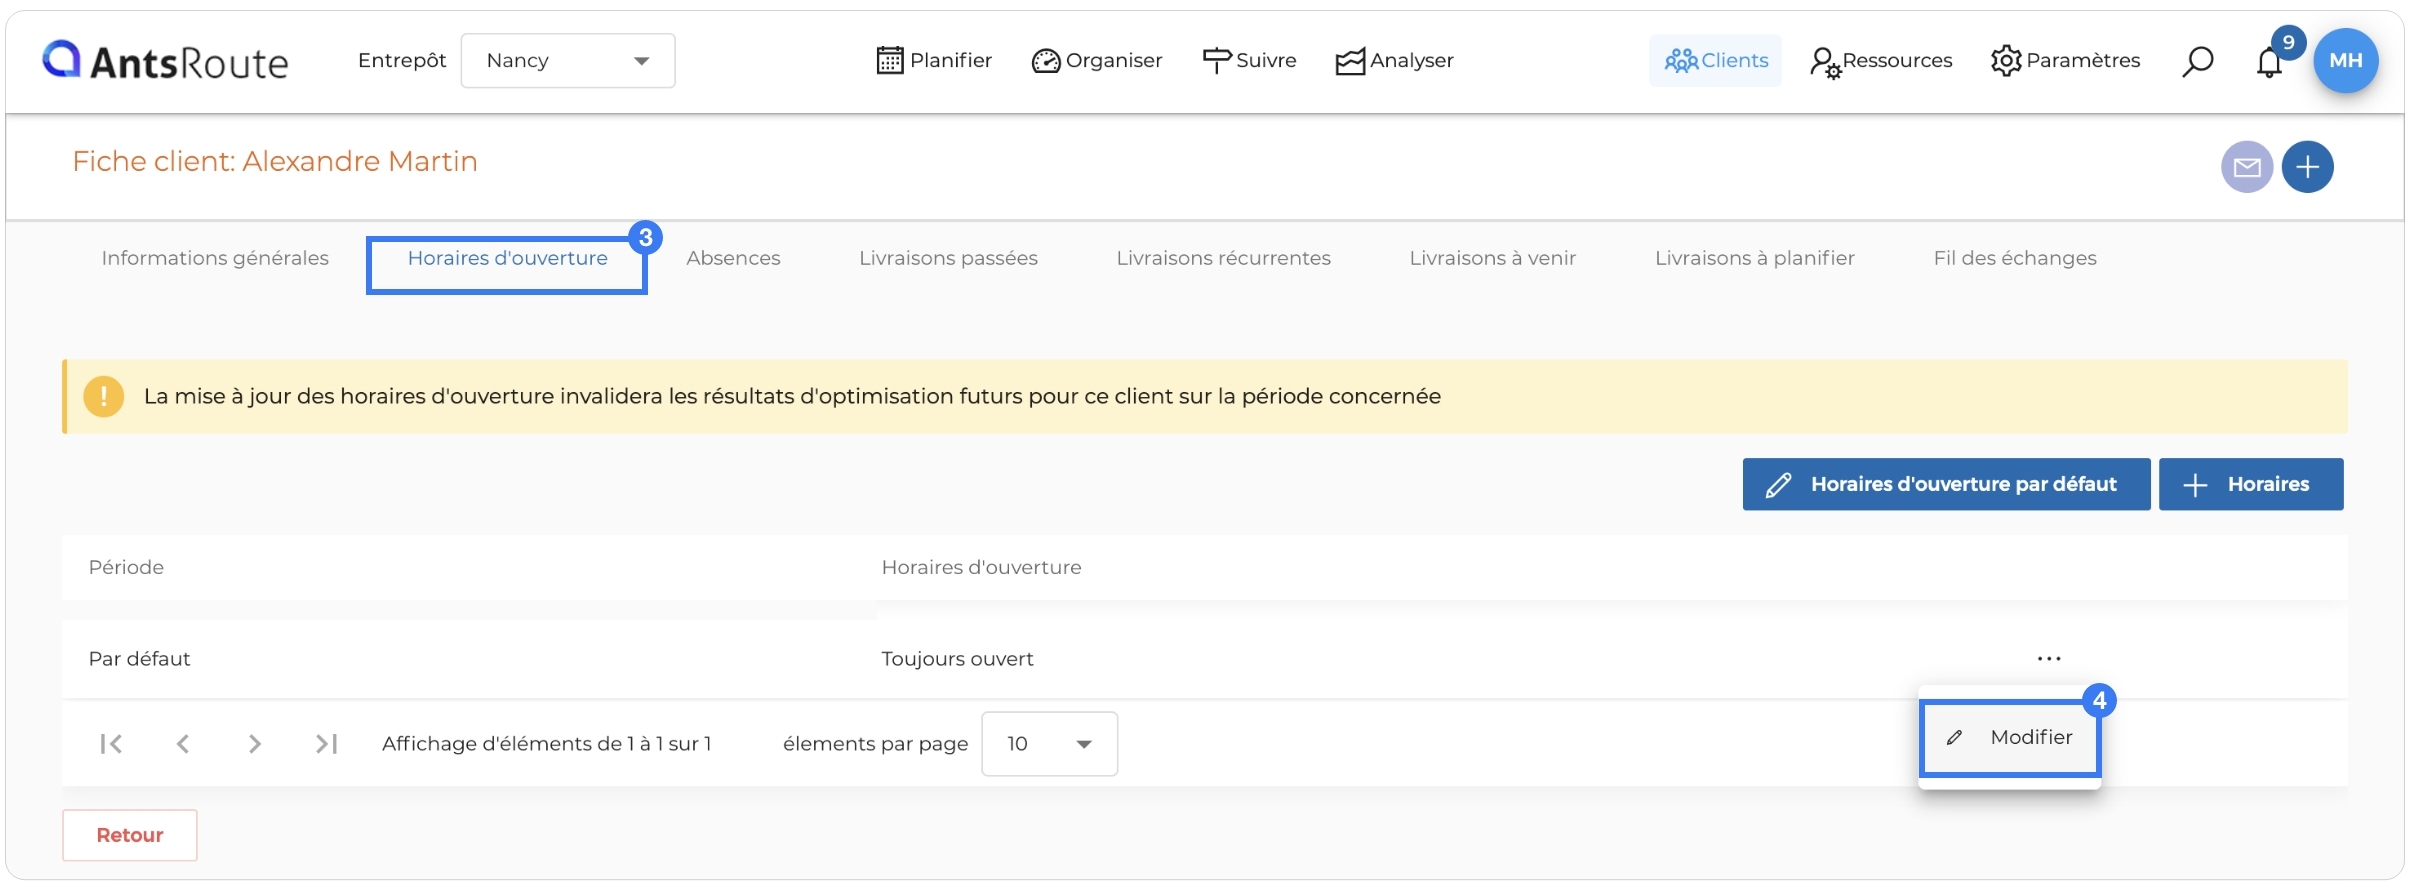The width and height of the screenshot is (2410, 887).
Task: Open the Organiser menu
Action: click(1097, 61)
